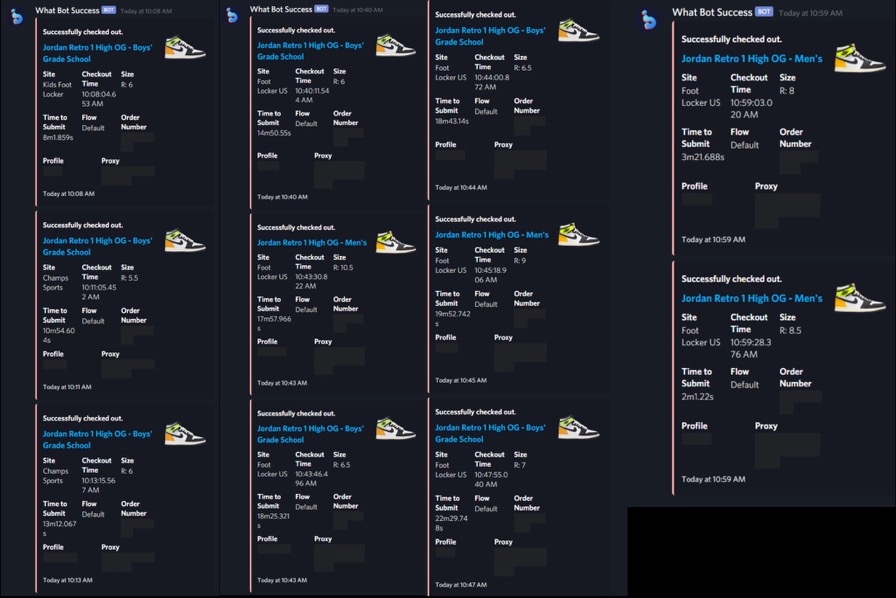Open Jordan Retro link in the 18m25.321s card
The height and width of the screenshot is (598, 896).
(x=310, y=434)
